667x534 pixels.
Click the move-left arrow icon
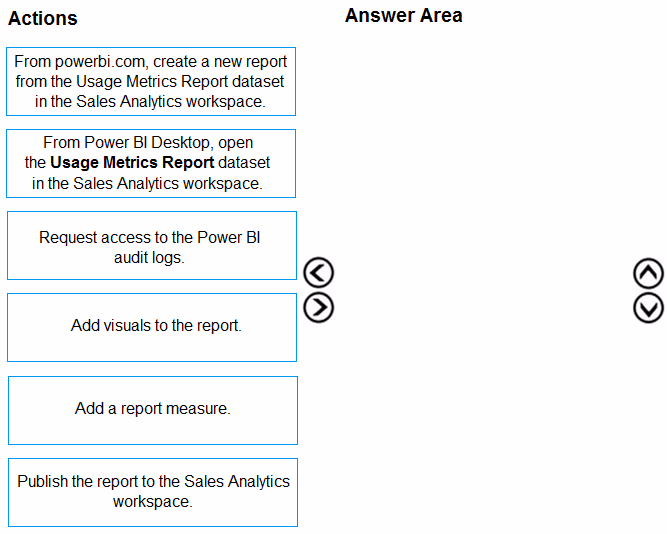pyautogui.click(x=318, y=272)
